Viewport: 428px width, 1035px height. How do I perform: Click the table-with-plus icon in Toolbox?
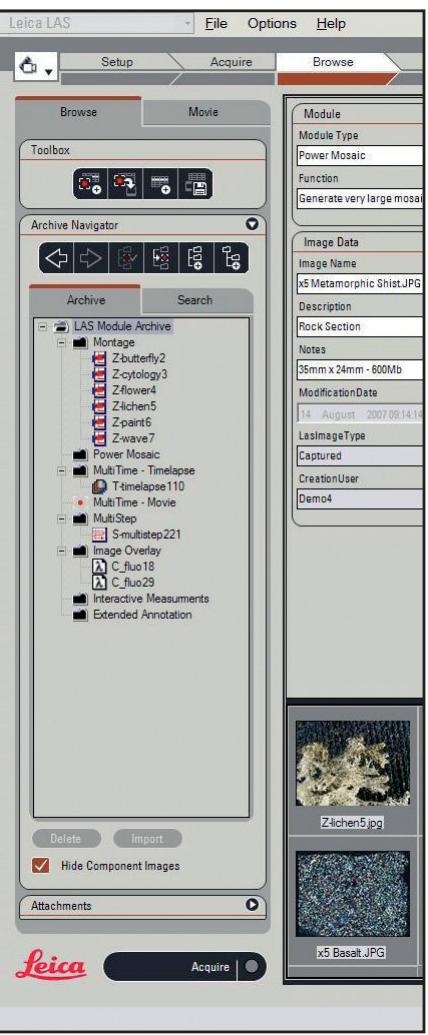(x=160, y=185)
